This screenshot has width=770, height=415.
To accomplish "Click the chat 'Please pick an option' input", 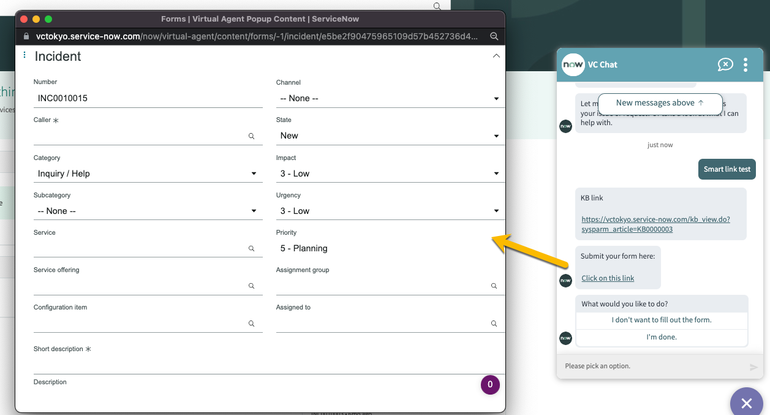I will pyautogui.click(x=653, y=366).
